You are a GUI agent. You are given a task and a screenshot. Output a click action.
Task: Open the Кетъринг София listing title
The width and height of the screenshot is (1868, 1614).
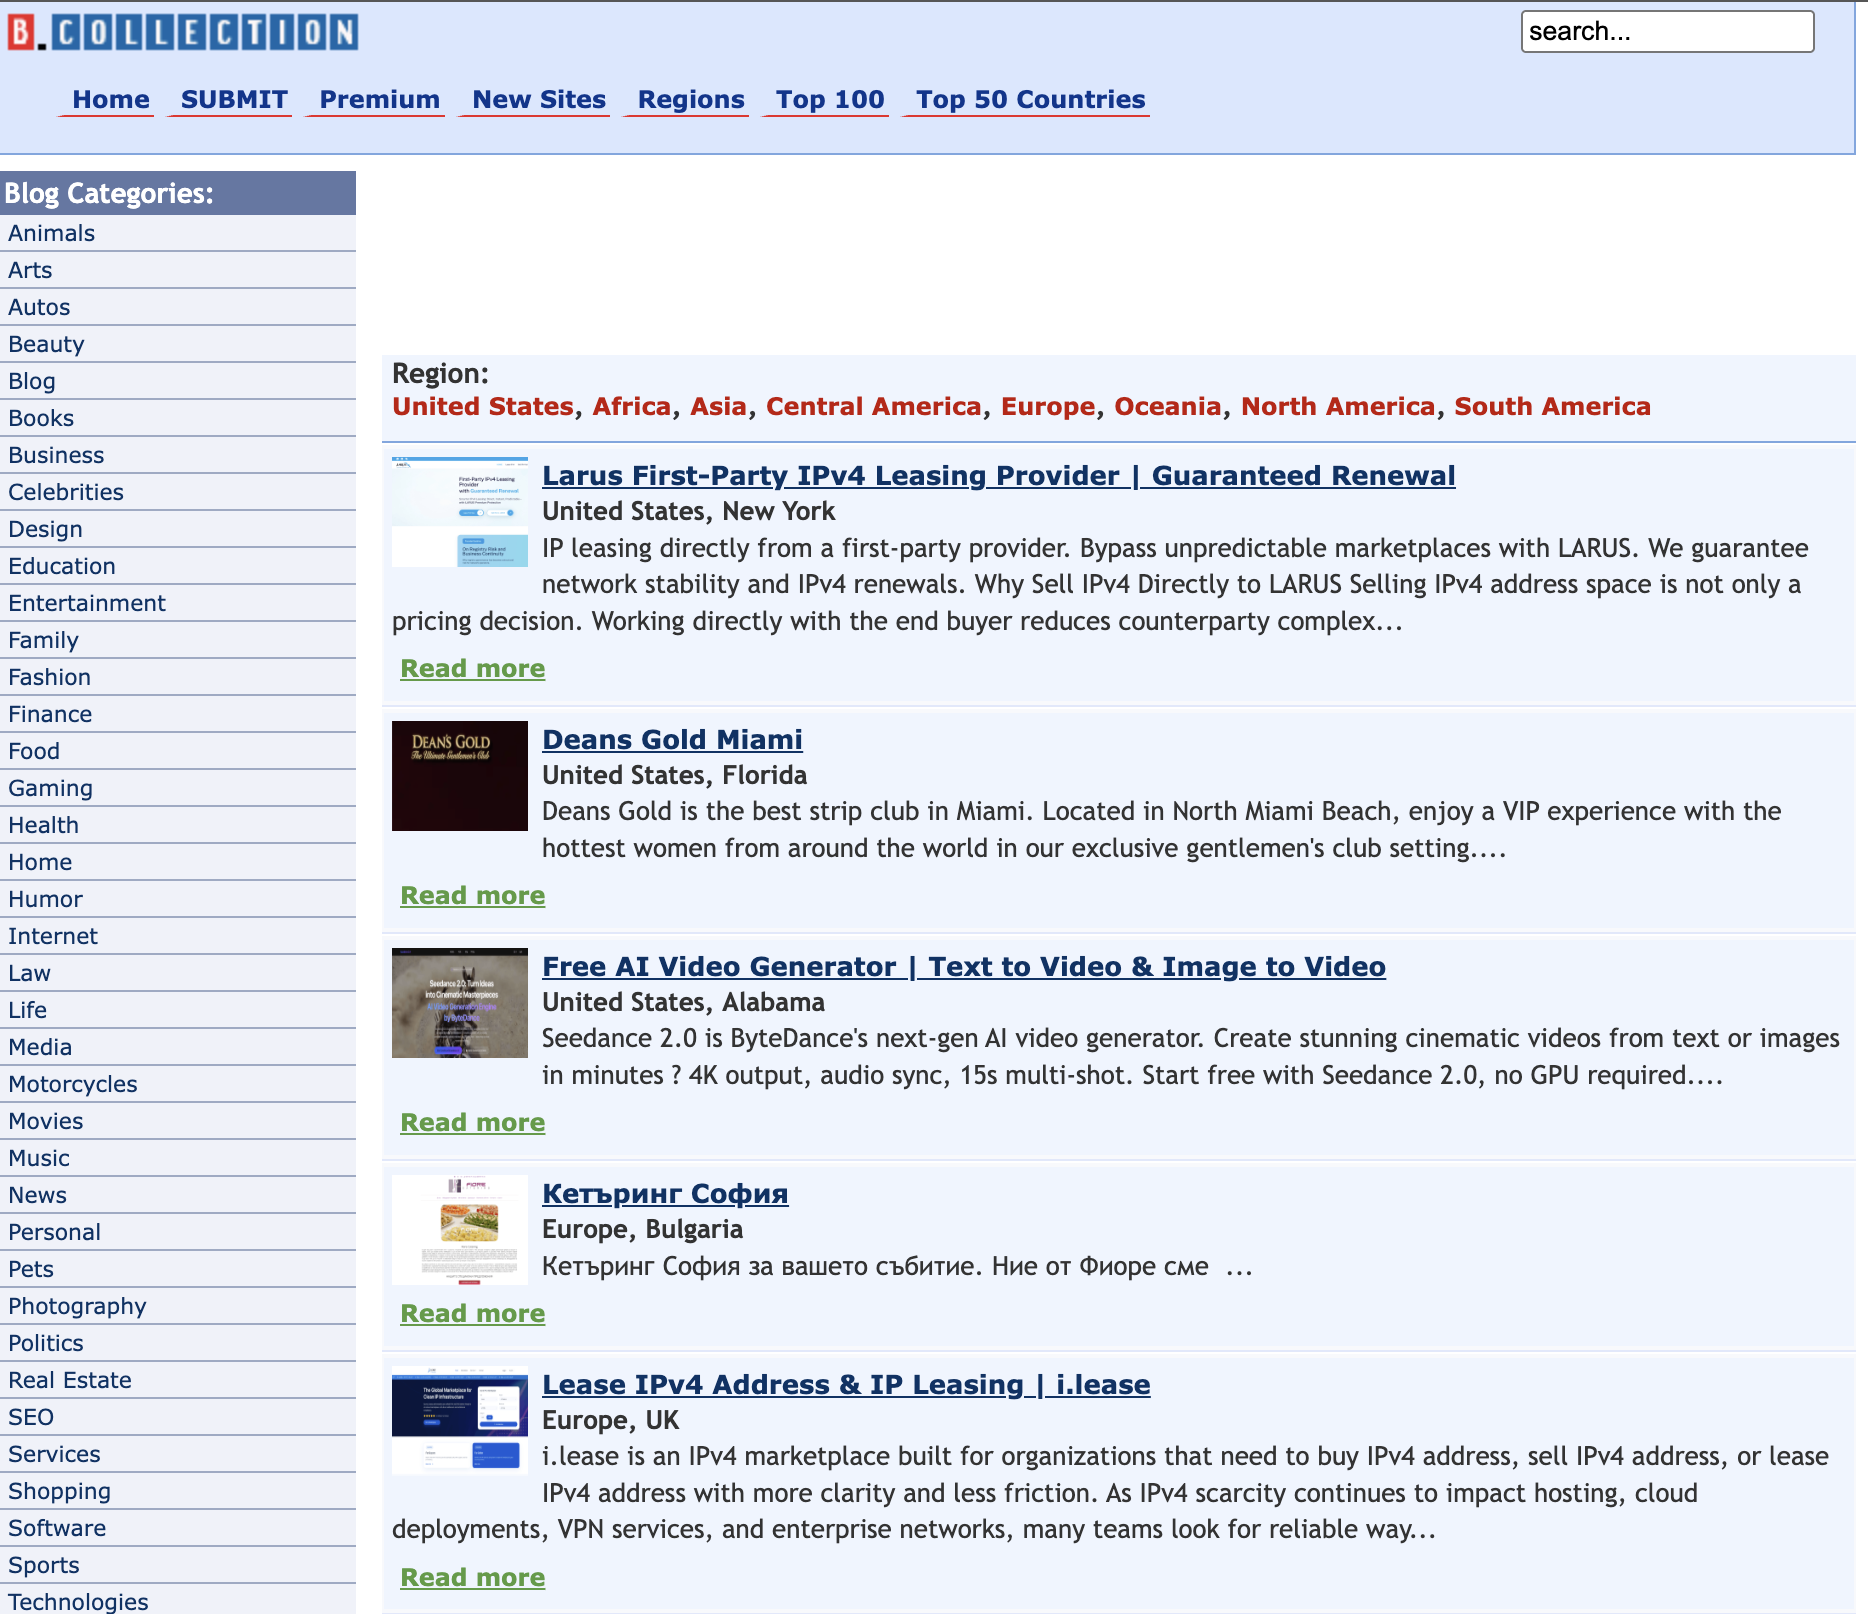pyautogui.click(x=665, y=1194)
